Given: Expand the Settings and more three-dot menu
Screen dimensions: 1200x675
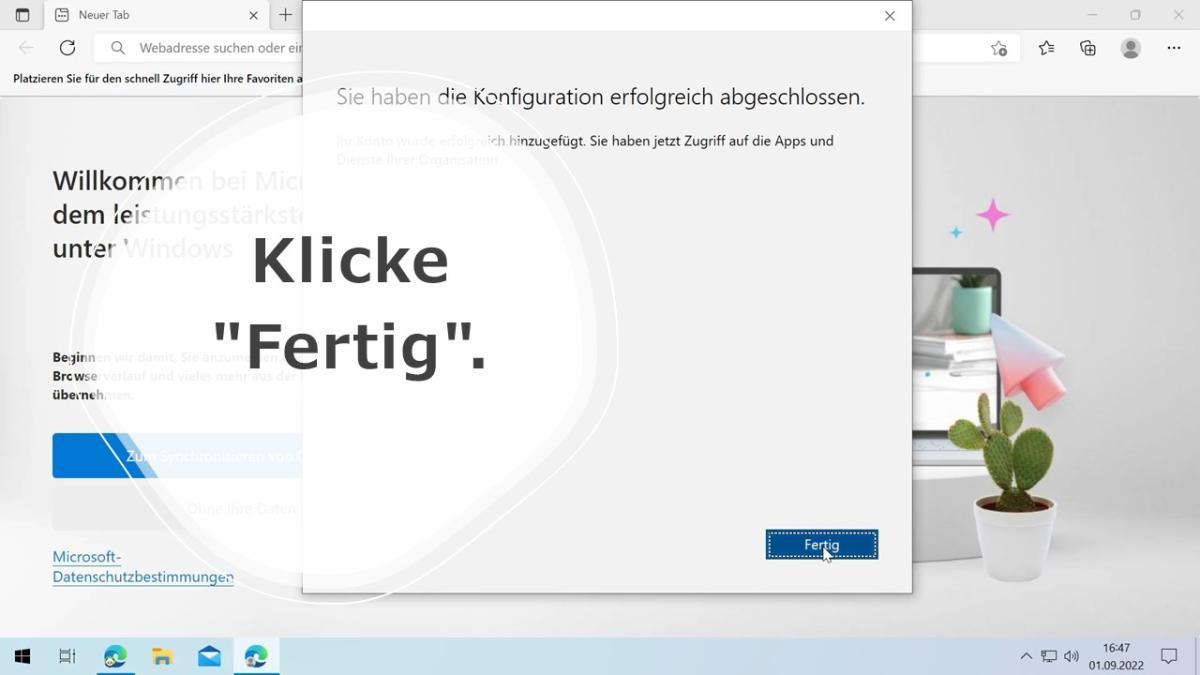Looking at the screenshot, I should [x=1174, y=48].
